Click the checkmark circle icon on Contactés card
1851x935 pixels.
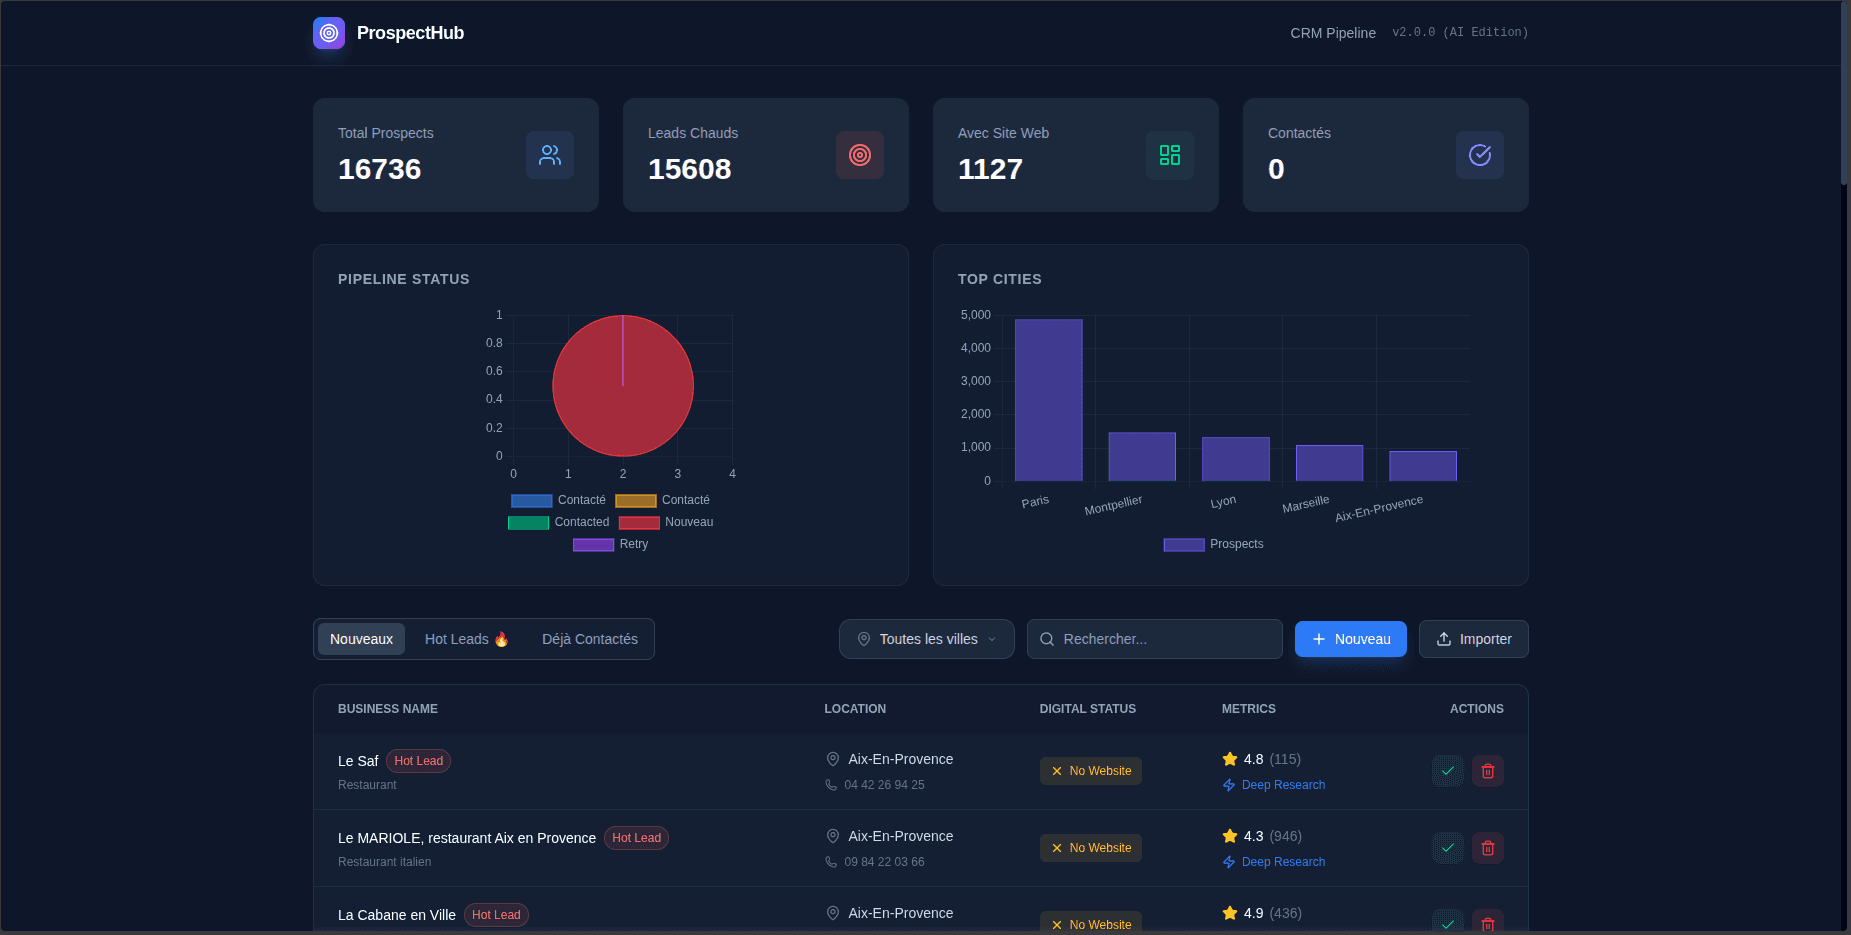(1479, 155)
